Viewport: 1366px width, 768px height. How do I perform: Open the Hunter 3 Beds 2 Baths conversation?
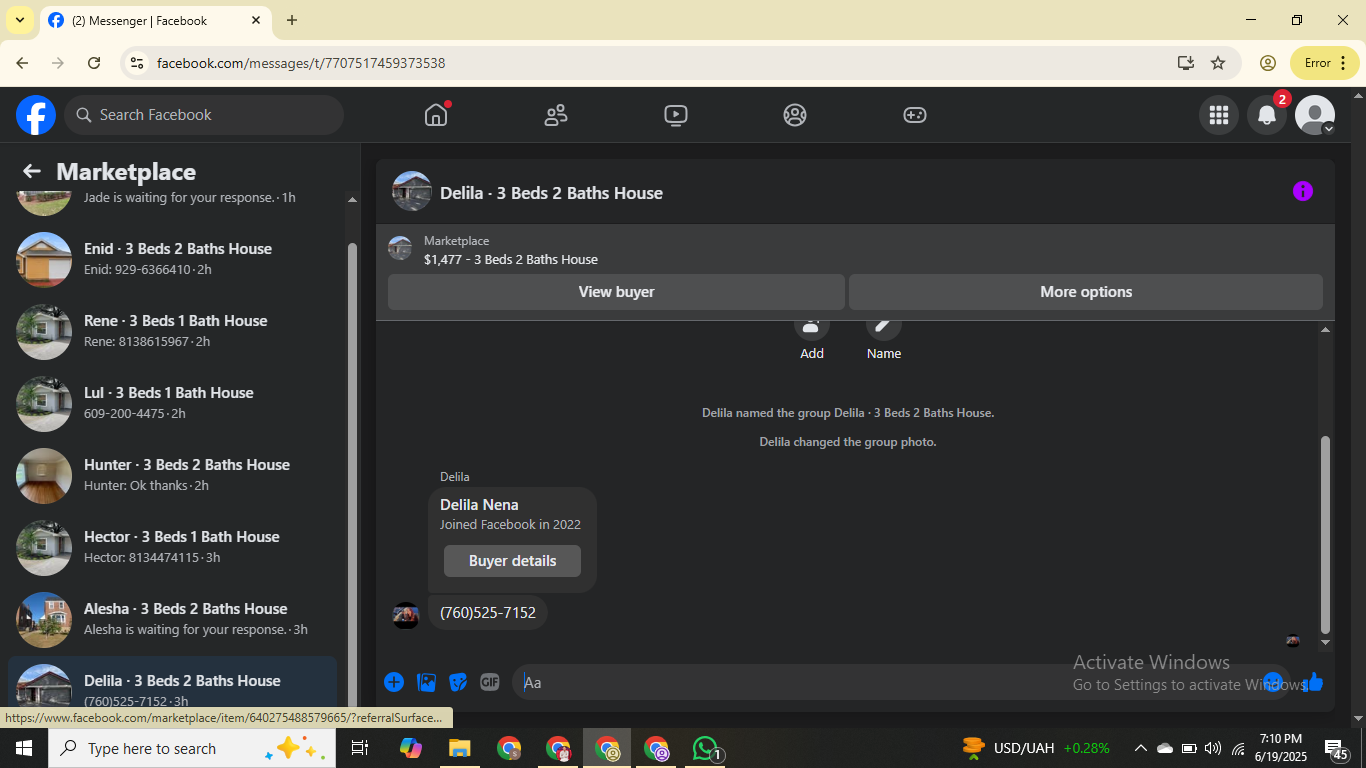(x=172, y=476)
